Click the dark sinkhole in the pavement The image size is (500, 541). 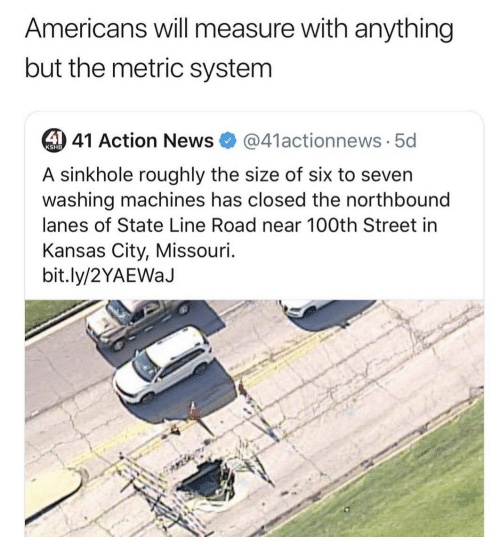point(208,481)
